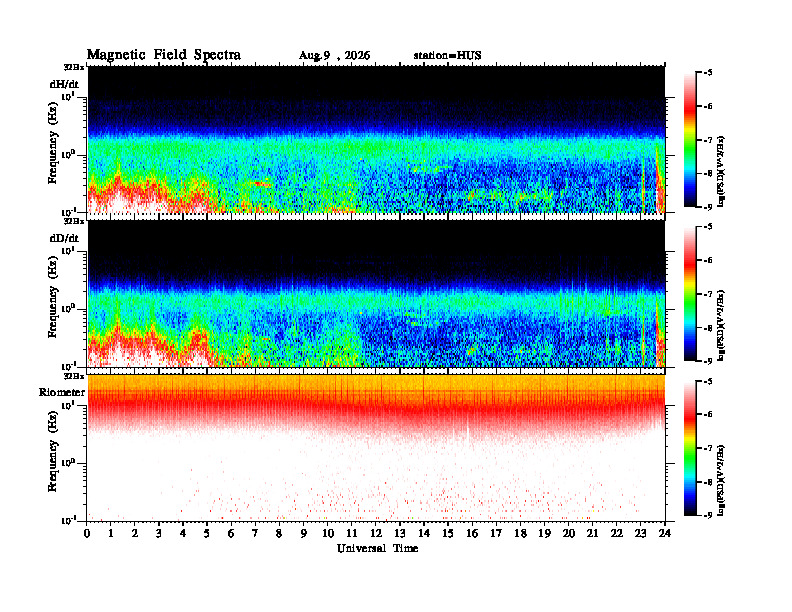This screenshot has width=792, height=612.
Task: Click hour tick "6" on time axis
Action: point(231,534)
